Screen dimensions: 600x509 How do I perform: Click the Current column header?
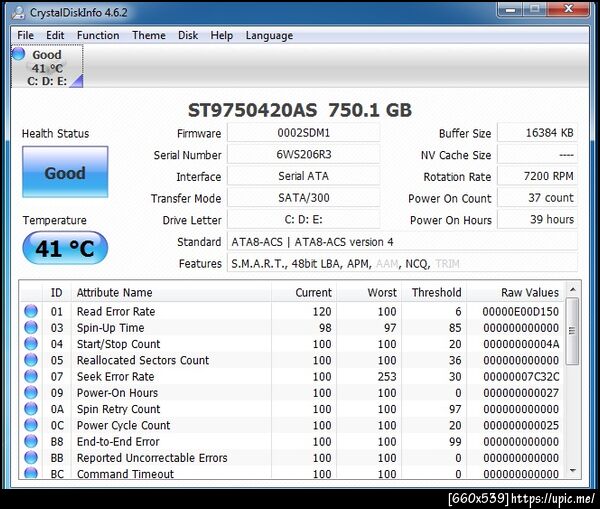click(304, 292)
